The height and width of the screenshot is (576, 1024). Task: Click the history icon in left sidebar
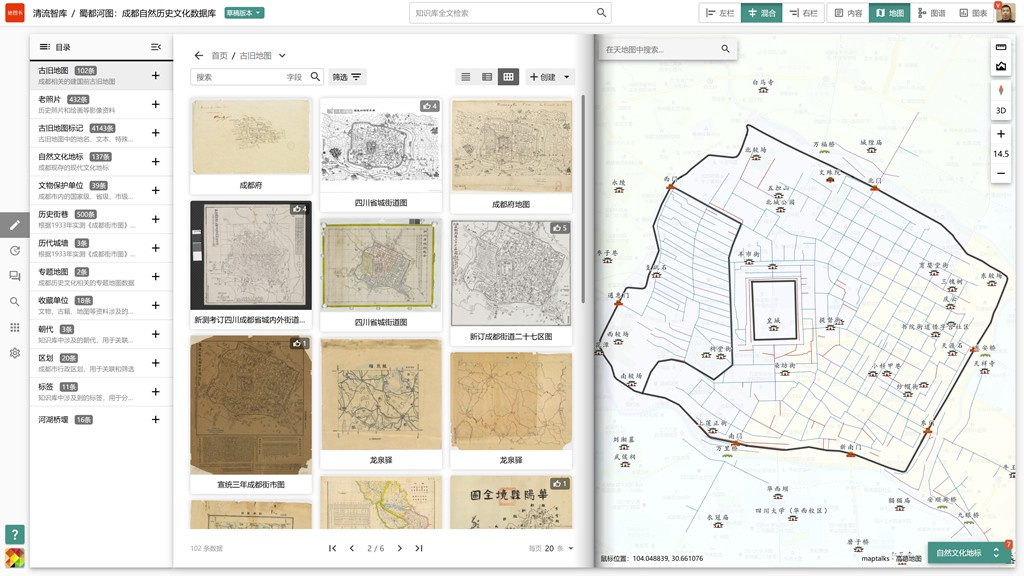pos(15,251)
